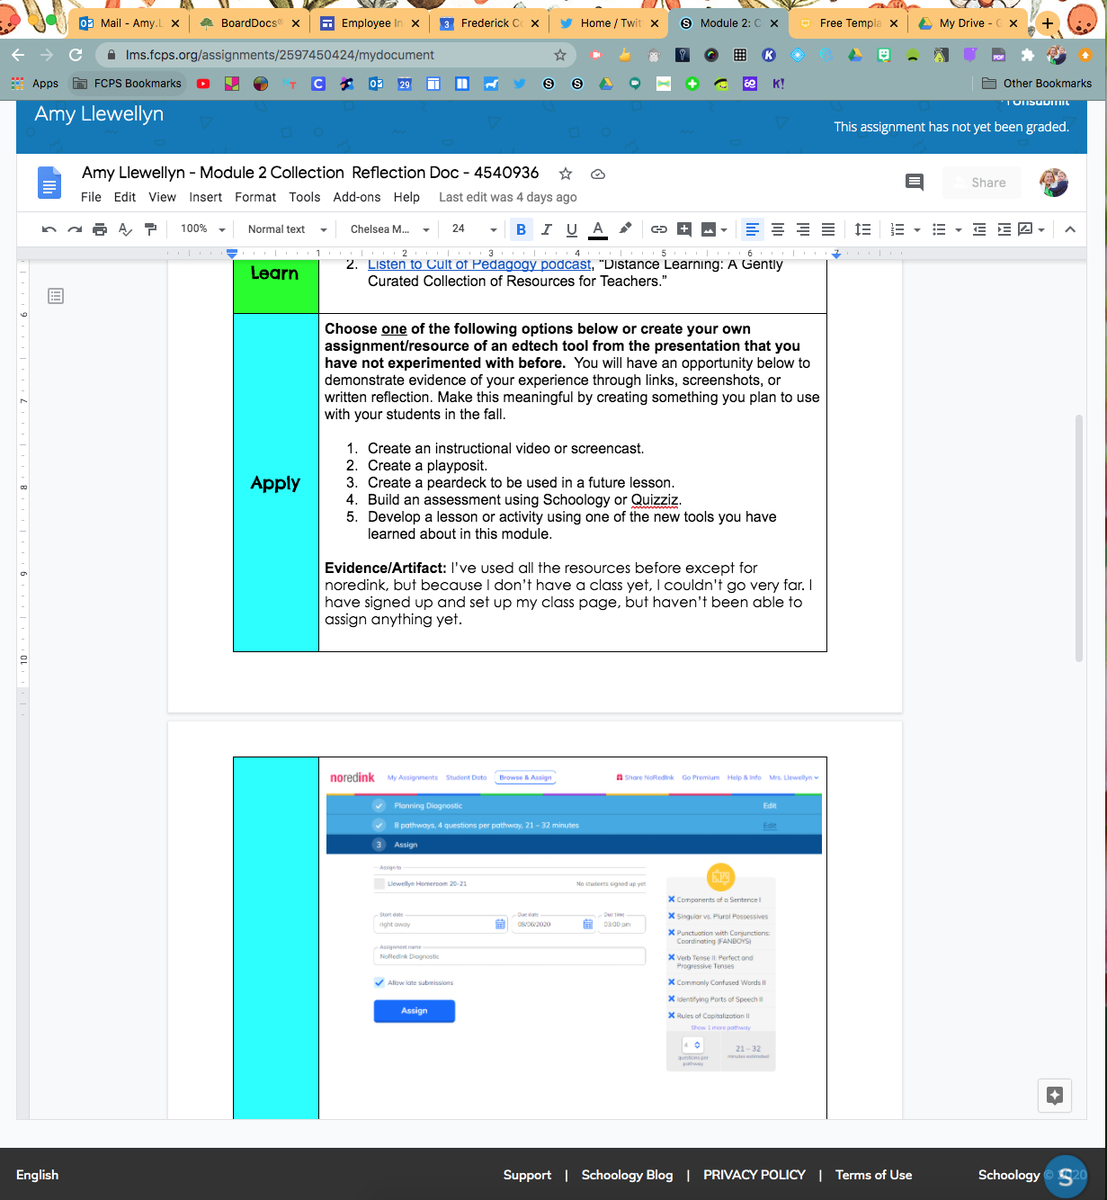Justify the paragraph text
1107x1200 pixels.
coord(828,229)
